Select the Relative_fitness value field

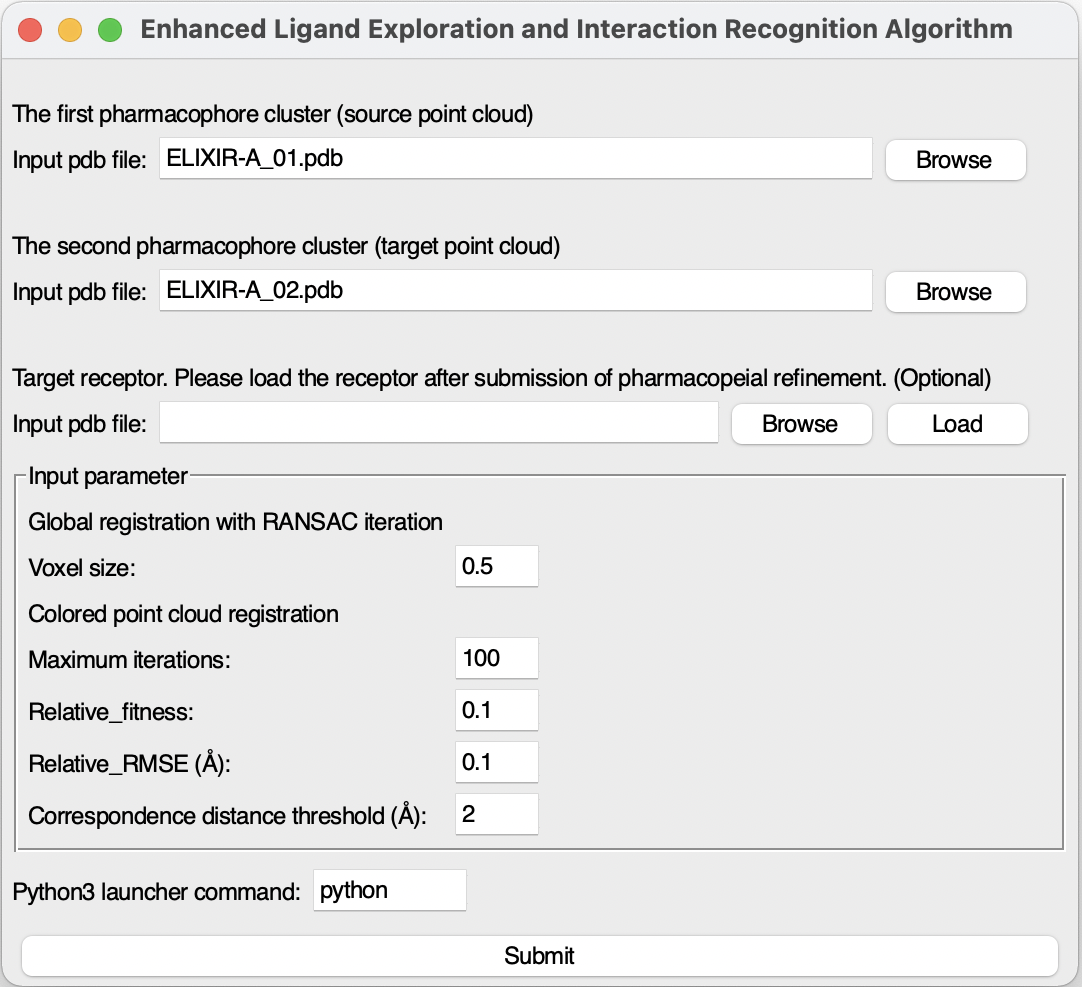tap(496, 710)
